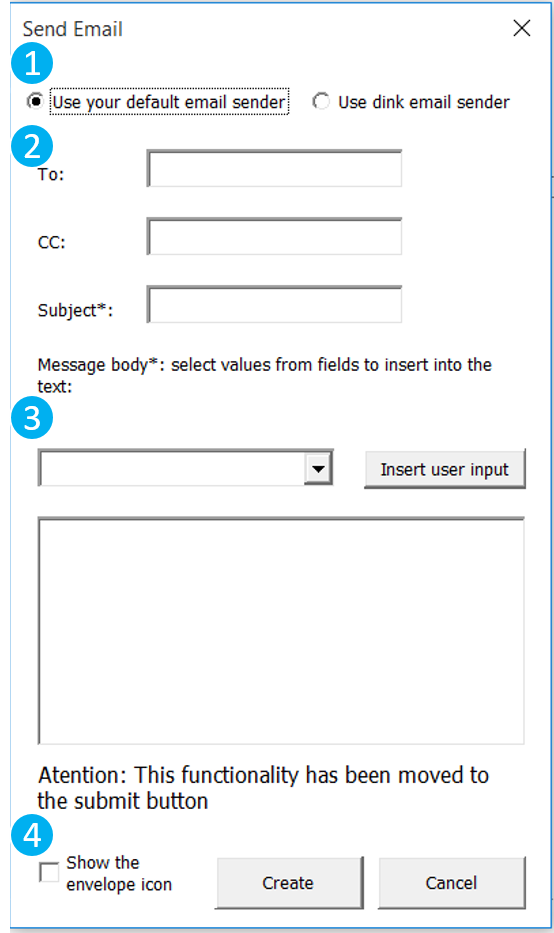Screen dimensions: 554x933
Task: Enable Show the envelope icon checkbox
Action: click(x=49, y=872)
